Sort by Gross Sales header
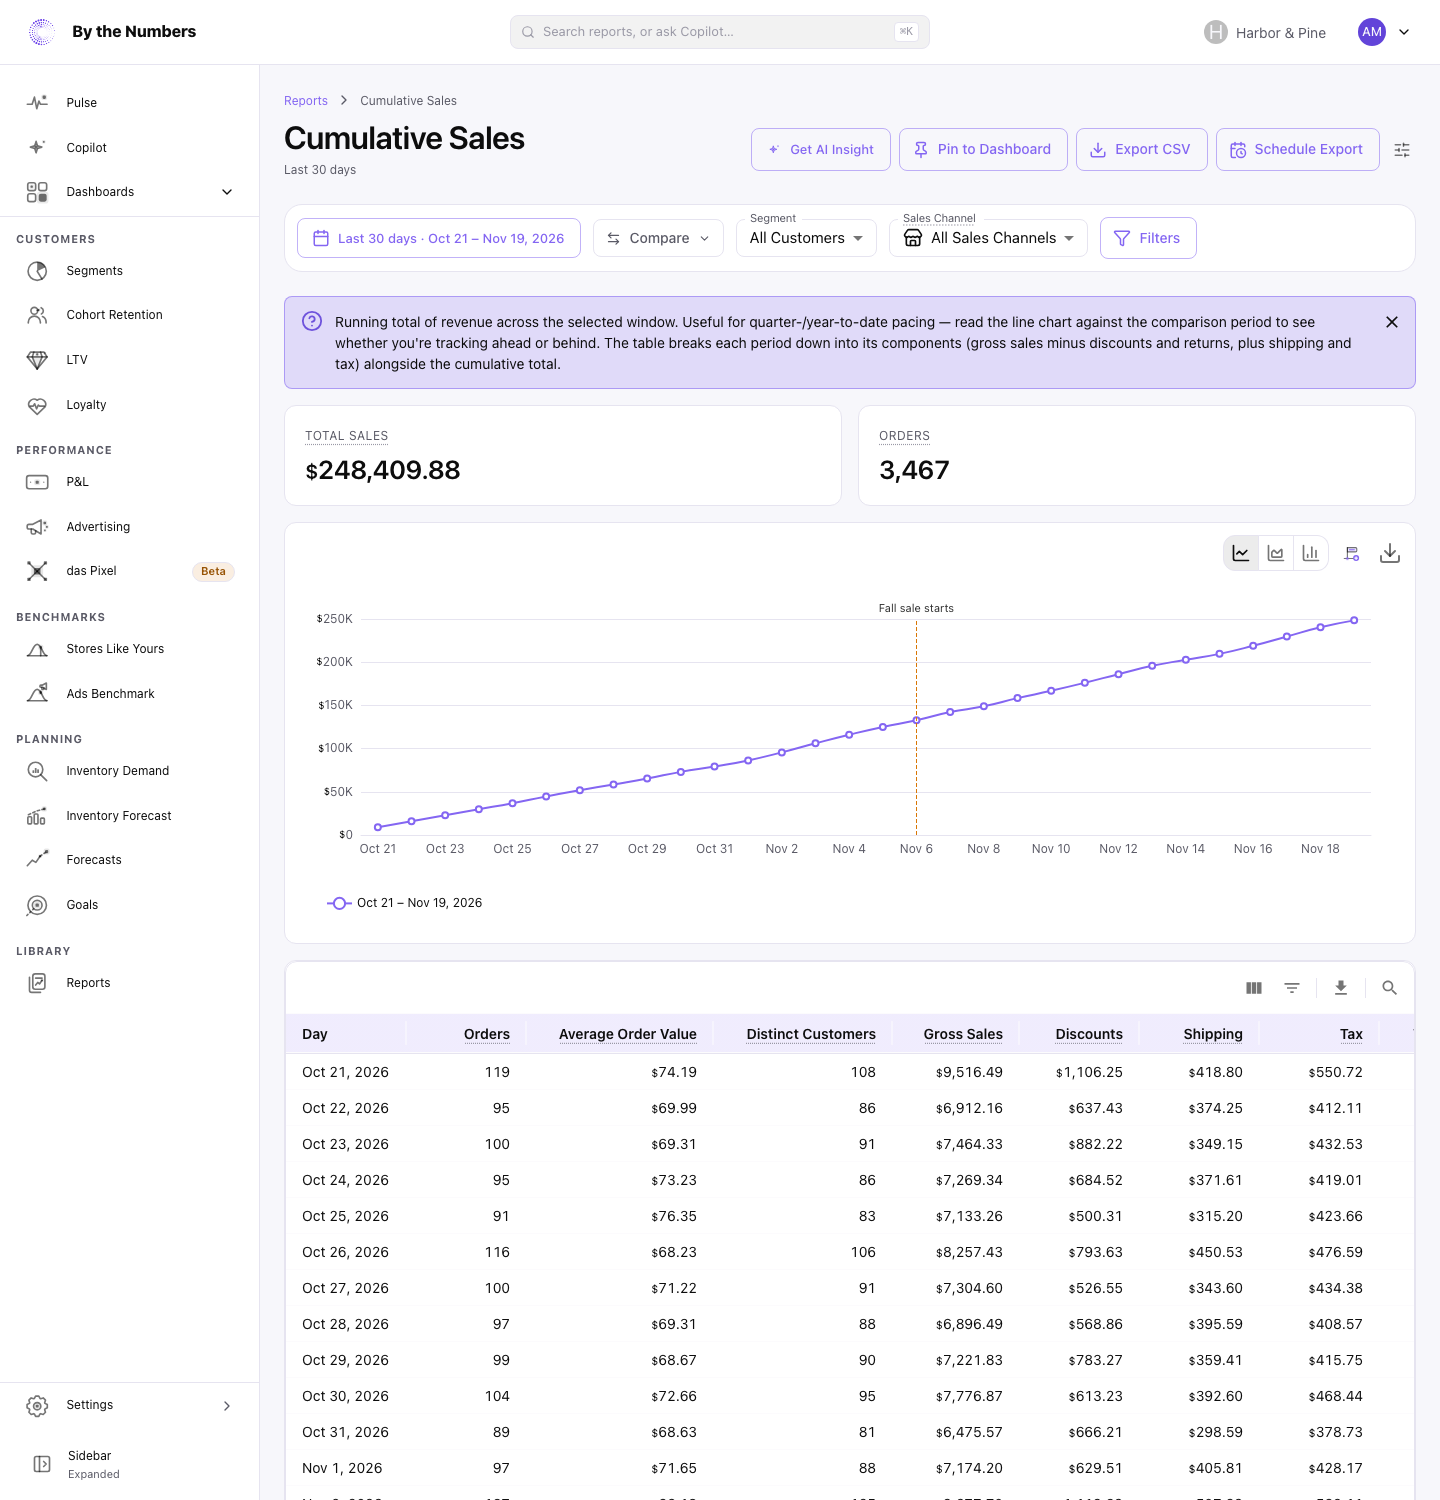This screenshot has height=1500, width=1440. [x=963, y=1034]
